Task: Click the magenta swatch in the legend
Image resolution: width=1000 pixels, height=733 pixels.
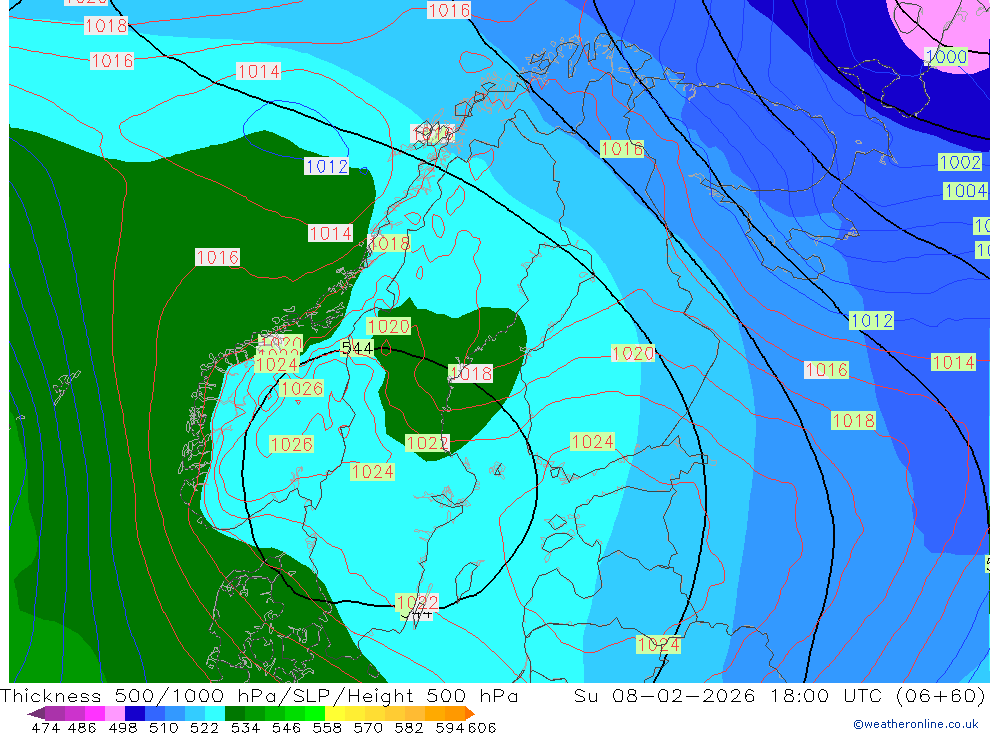Action: pos(95,713)
